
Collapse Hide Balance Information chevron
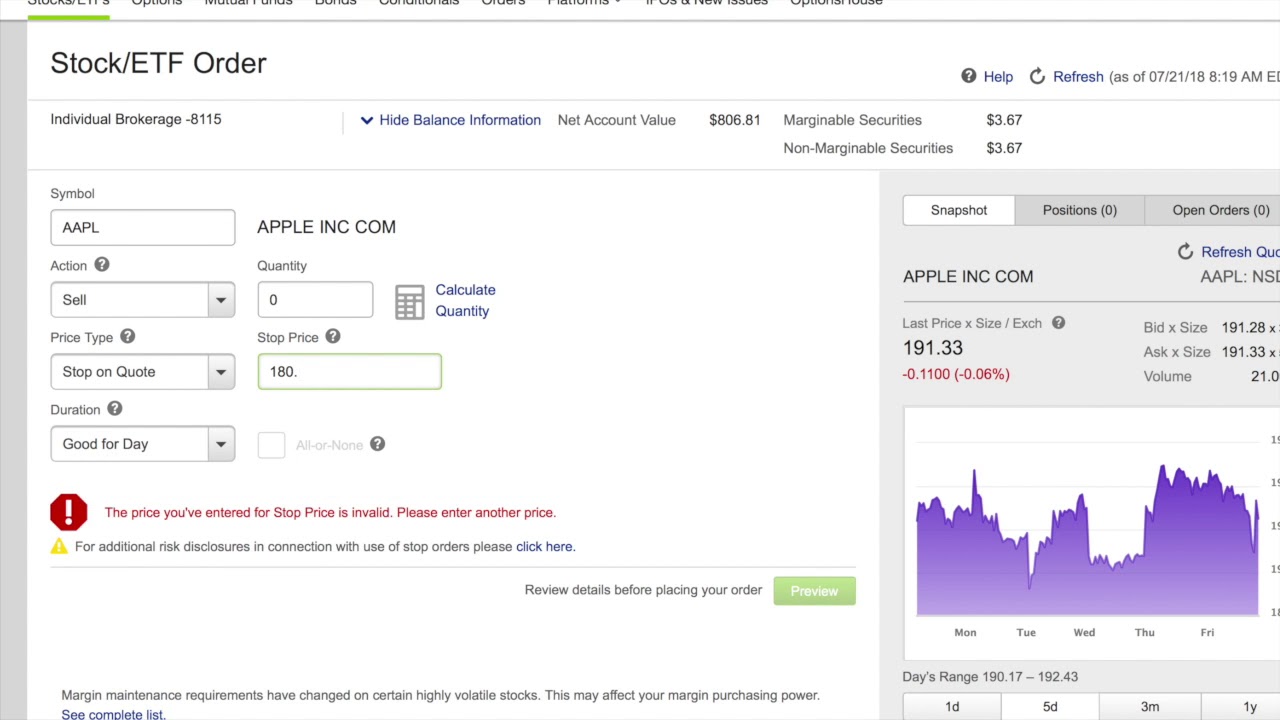pyautogui.click(x=366, y=120)
